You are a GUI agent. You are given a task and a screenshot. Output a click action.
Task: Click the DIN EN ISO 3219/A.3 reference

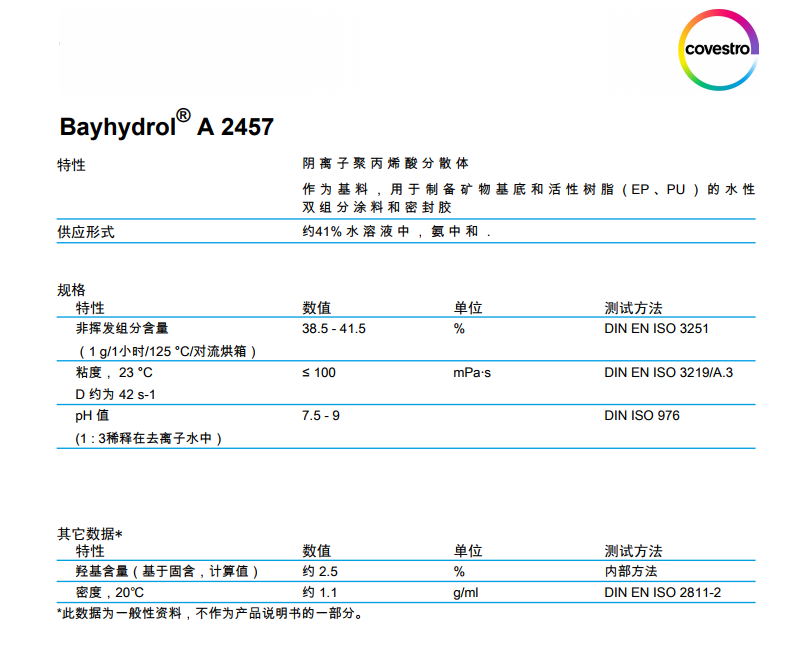(668, 372)
